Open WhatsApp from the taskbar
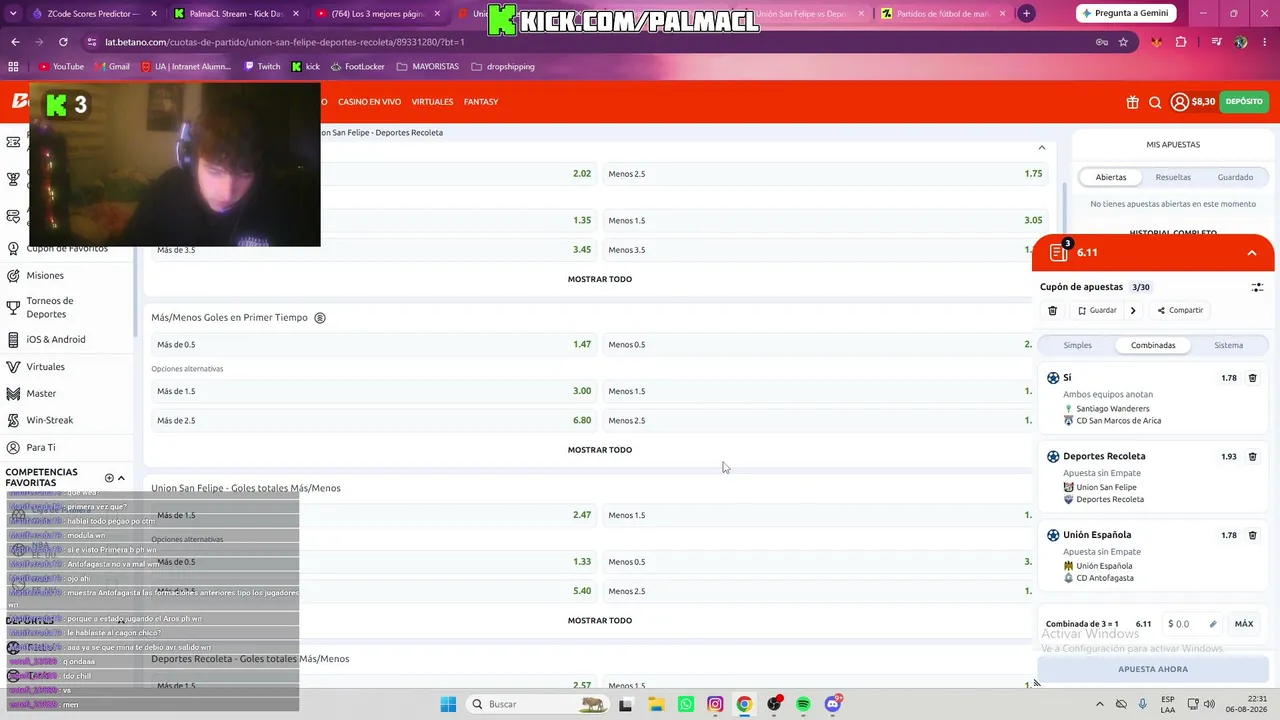This screenshot has width=1280, height=720. click(685, 704)
